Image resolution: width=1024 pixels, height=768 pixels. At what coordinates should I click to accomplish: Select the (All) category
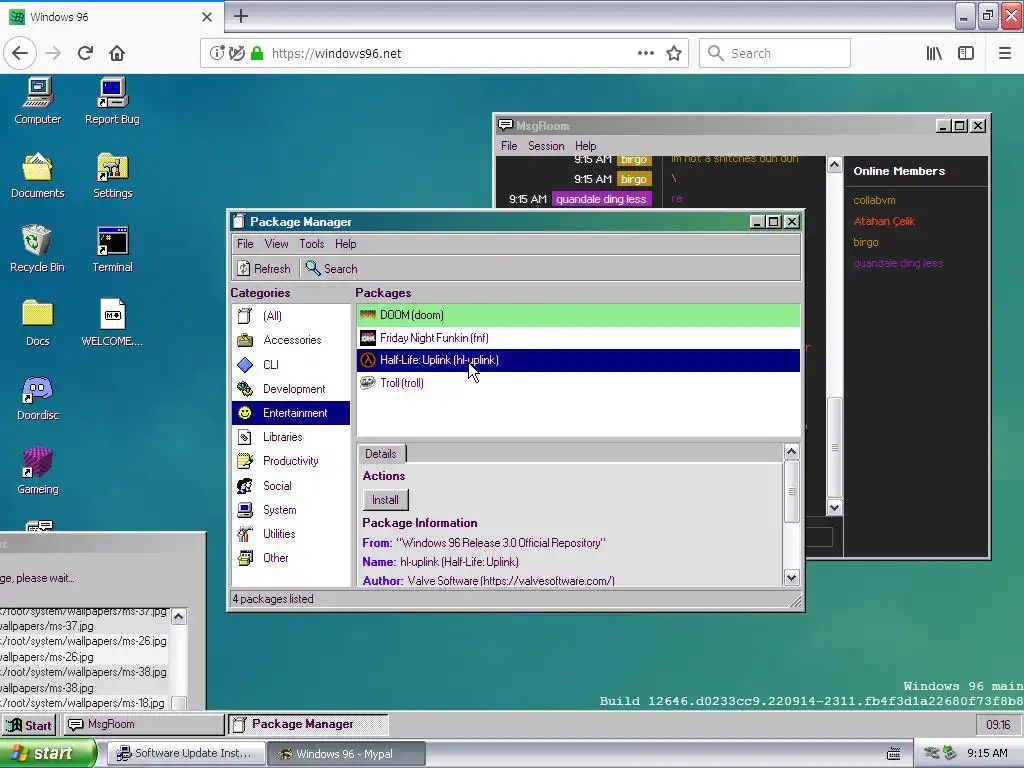pyautogui.click(x=291, y=316)
